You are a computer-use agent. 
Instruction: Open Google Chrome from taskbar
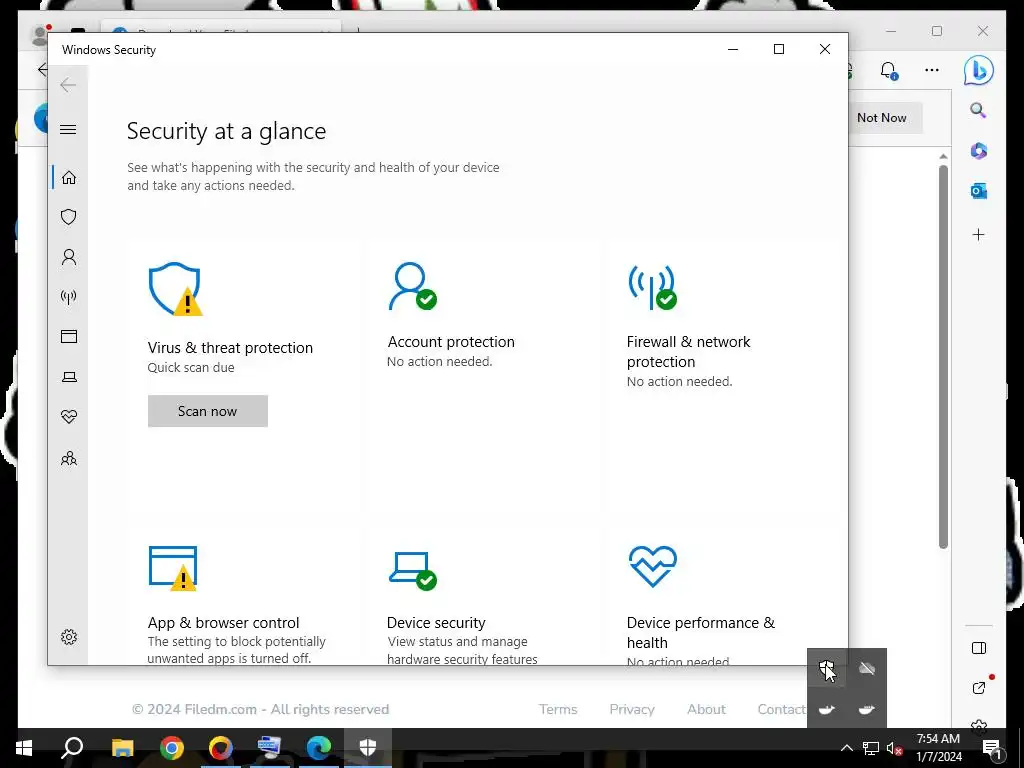pyautogui.click(x=172, y=748)
